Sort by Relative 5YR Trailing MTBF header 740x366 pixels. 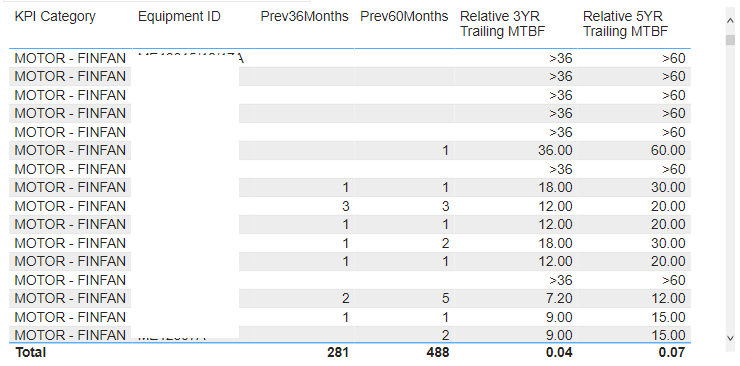(x=625, y=24)
